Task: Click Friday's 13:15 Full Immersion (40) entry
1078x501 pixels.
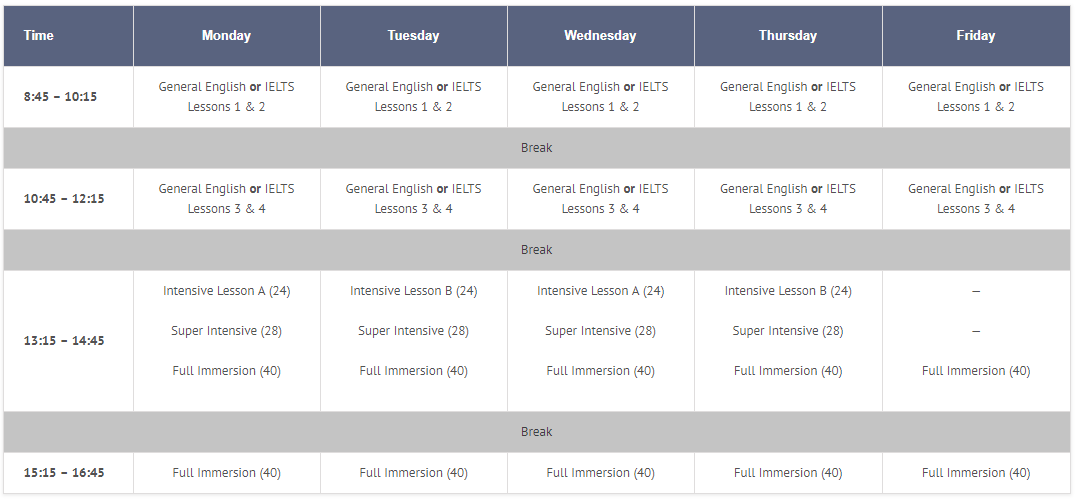Action: click(975, 371)
